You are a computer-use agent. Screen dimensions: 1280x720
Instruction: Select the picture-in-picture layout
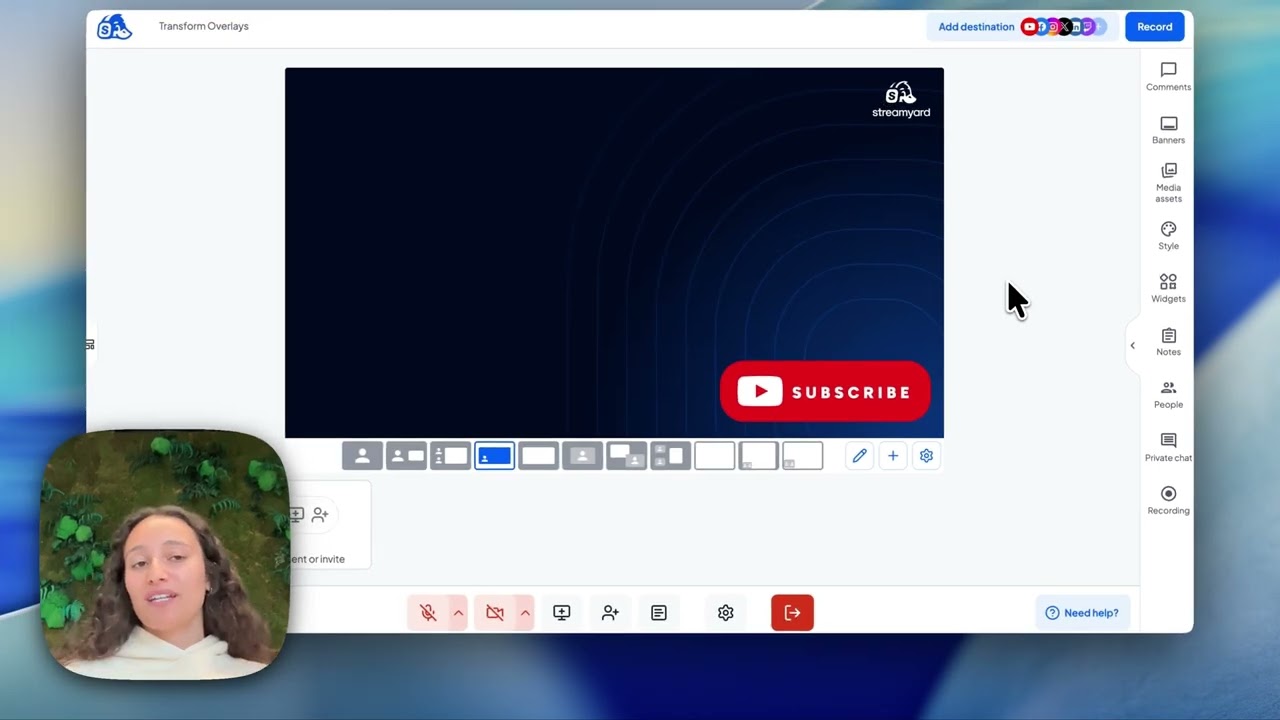tap(626, 456)
